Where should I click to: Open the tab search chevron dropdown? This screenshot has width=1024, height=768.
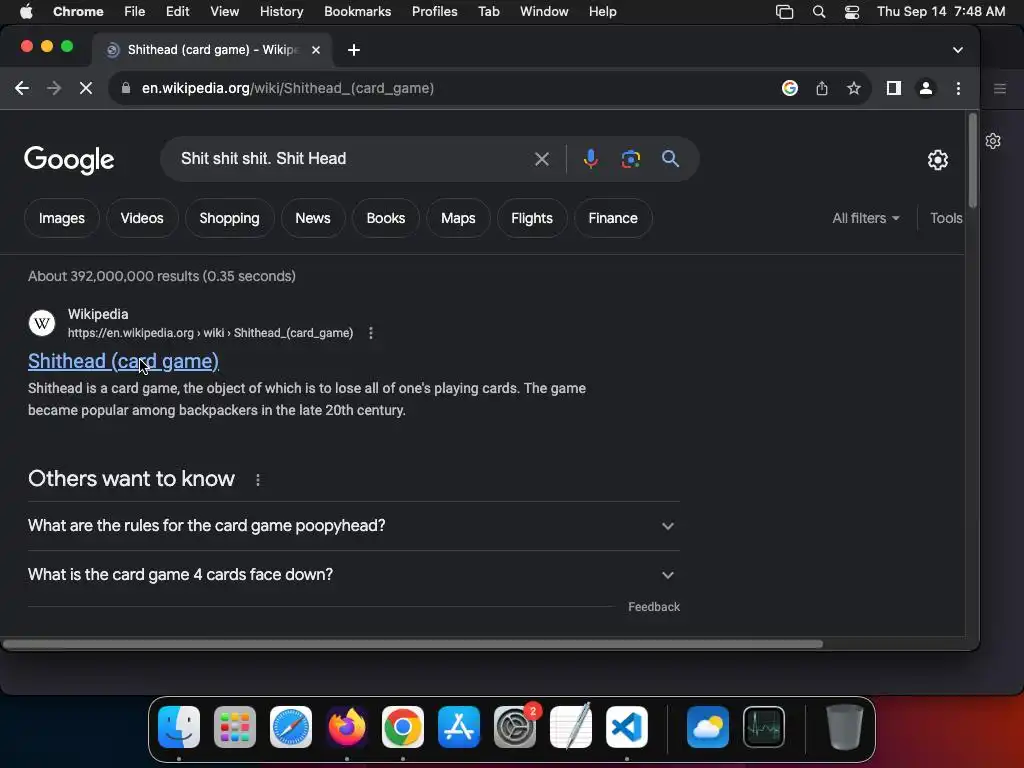pos(957,50)
